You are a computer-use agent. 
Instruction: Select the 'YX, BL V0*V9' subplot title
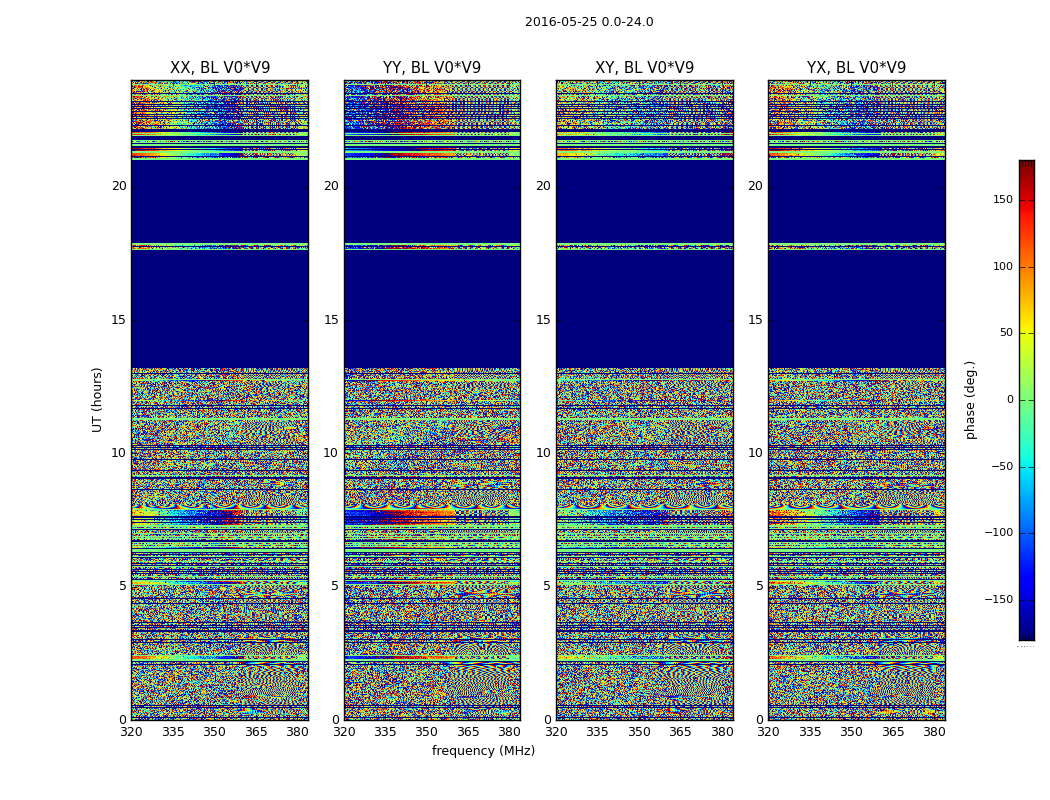pyautogui.click(x=856, y=68)
